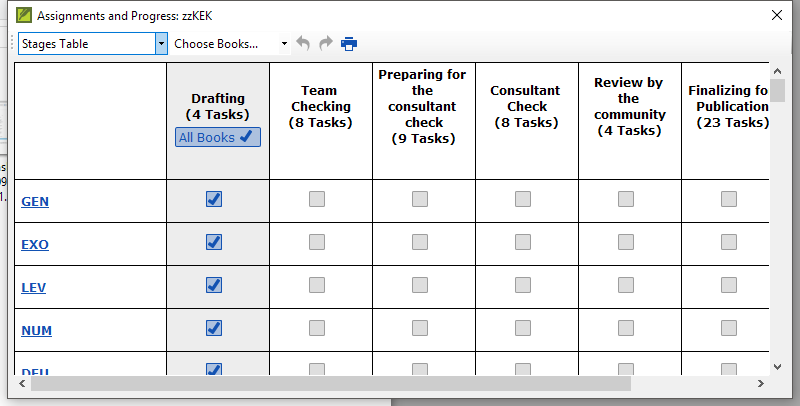Image resolution: width=800 pixels, height=406 pixels.
Task: Click the green Paratext app icon
Action: (24, 15)
